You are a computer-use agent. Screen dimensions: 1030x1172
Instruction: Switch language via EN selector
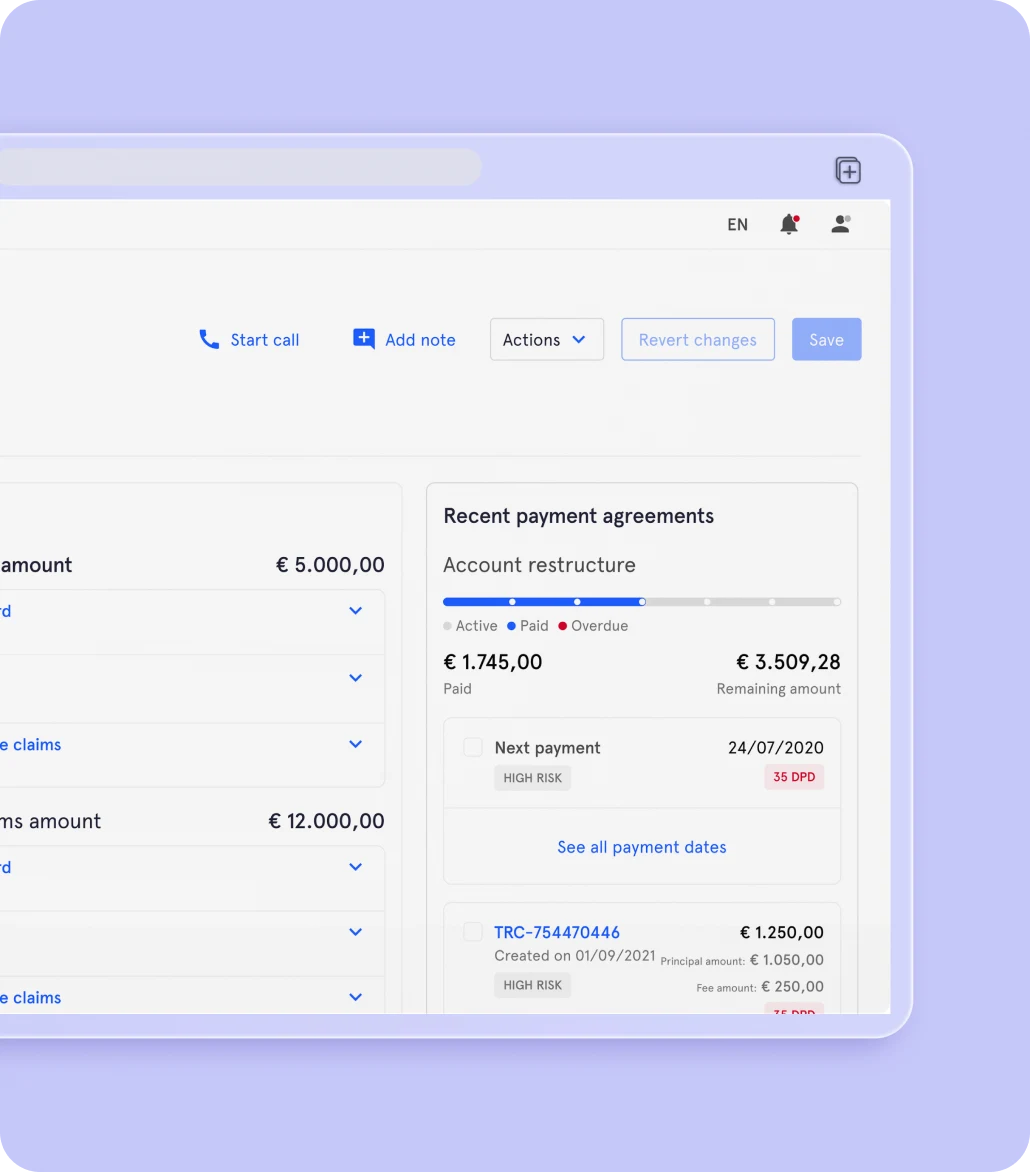737,225
